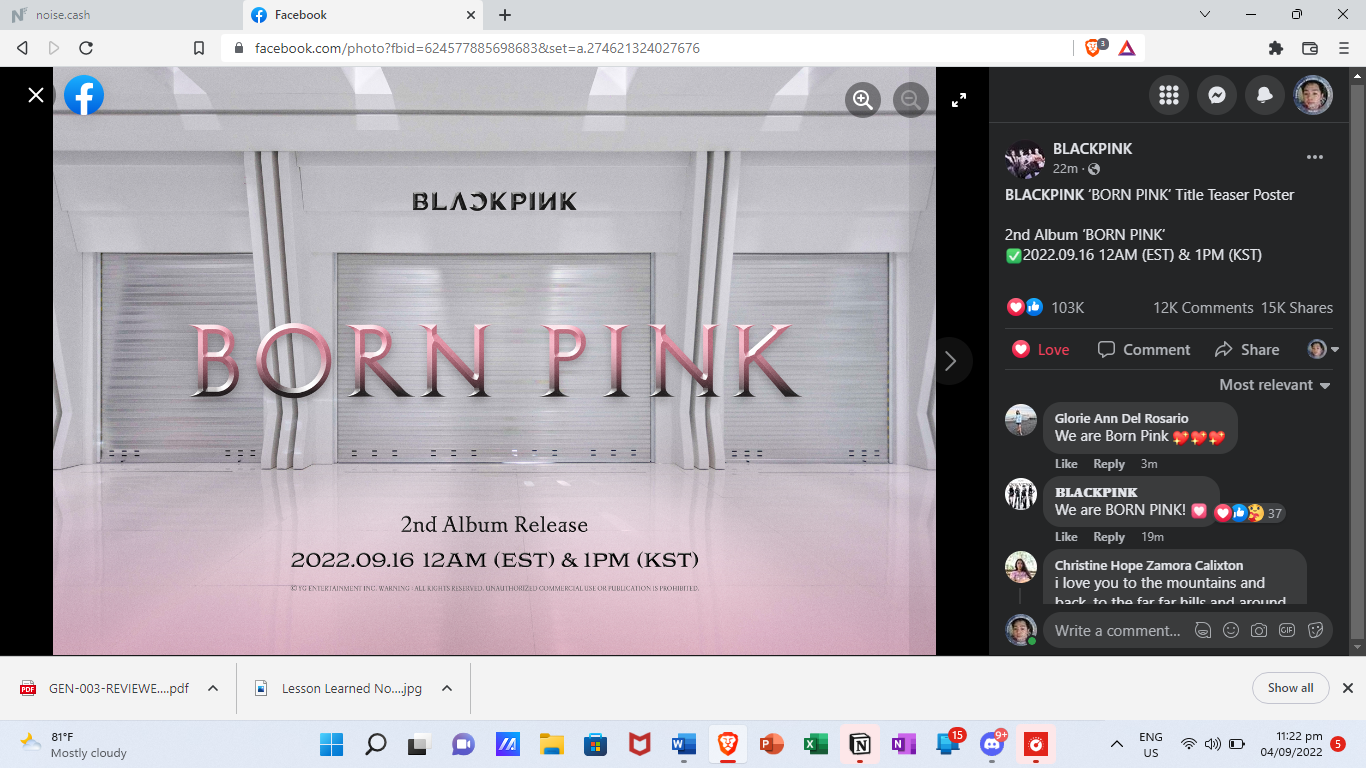Open the emoji picker for the comment
The image size is (1366, 768).
click(x=1231, y=630)
